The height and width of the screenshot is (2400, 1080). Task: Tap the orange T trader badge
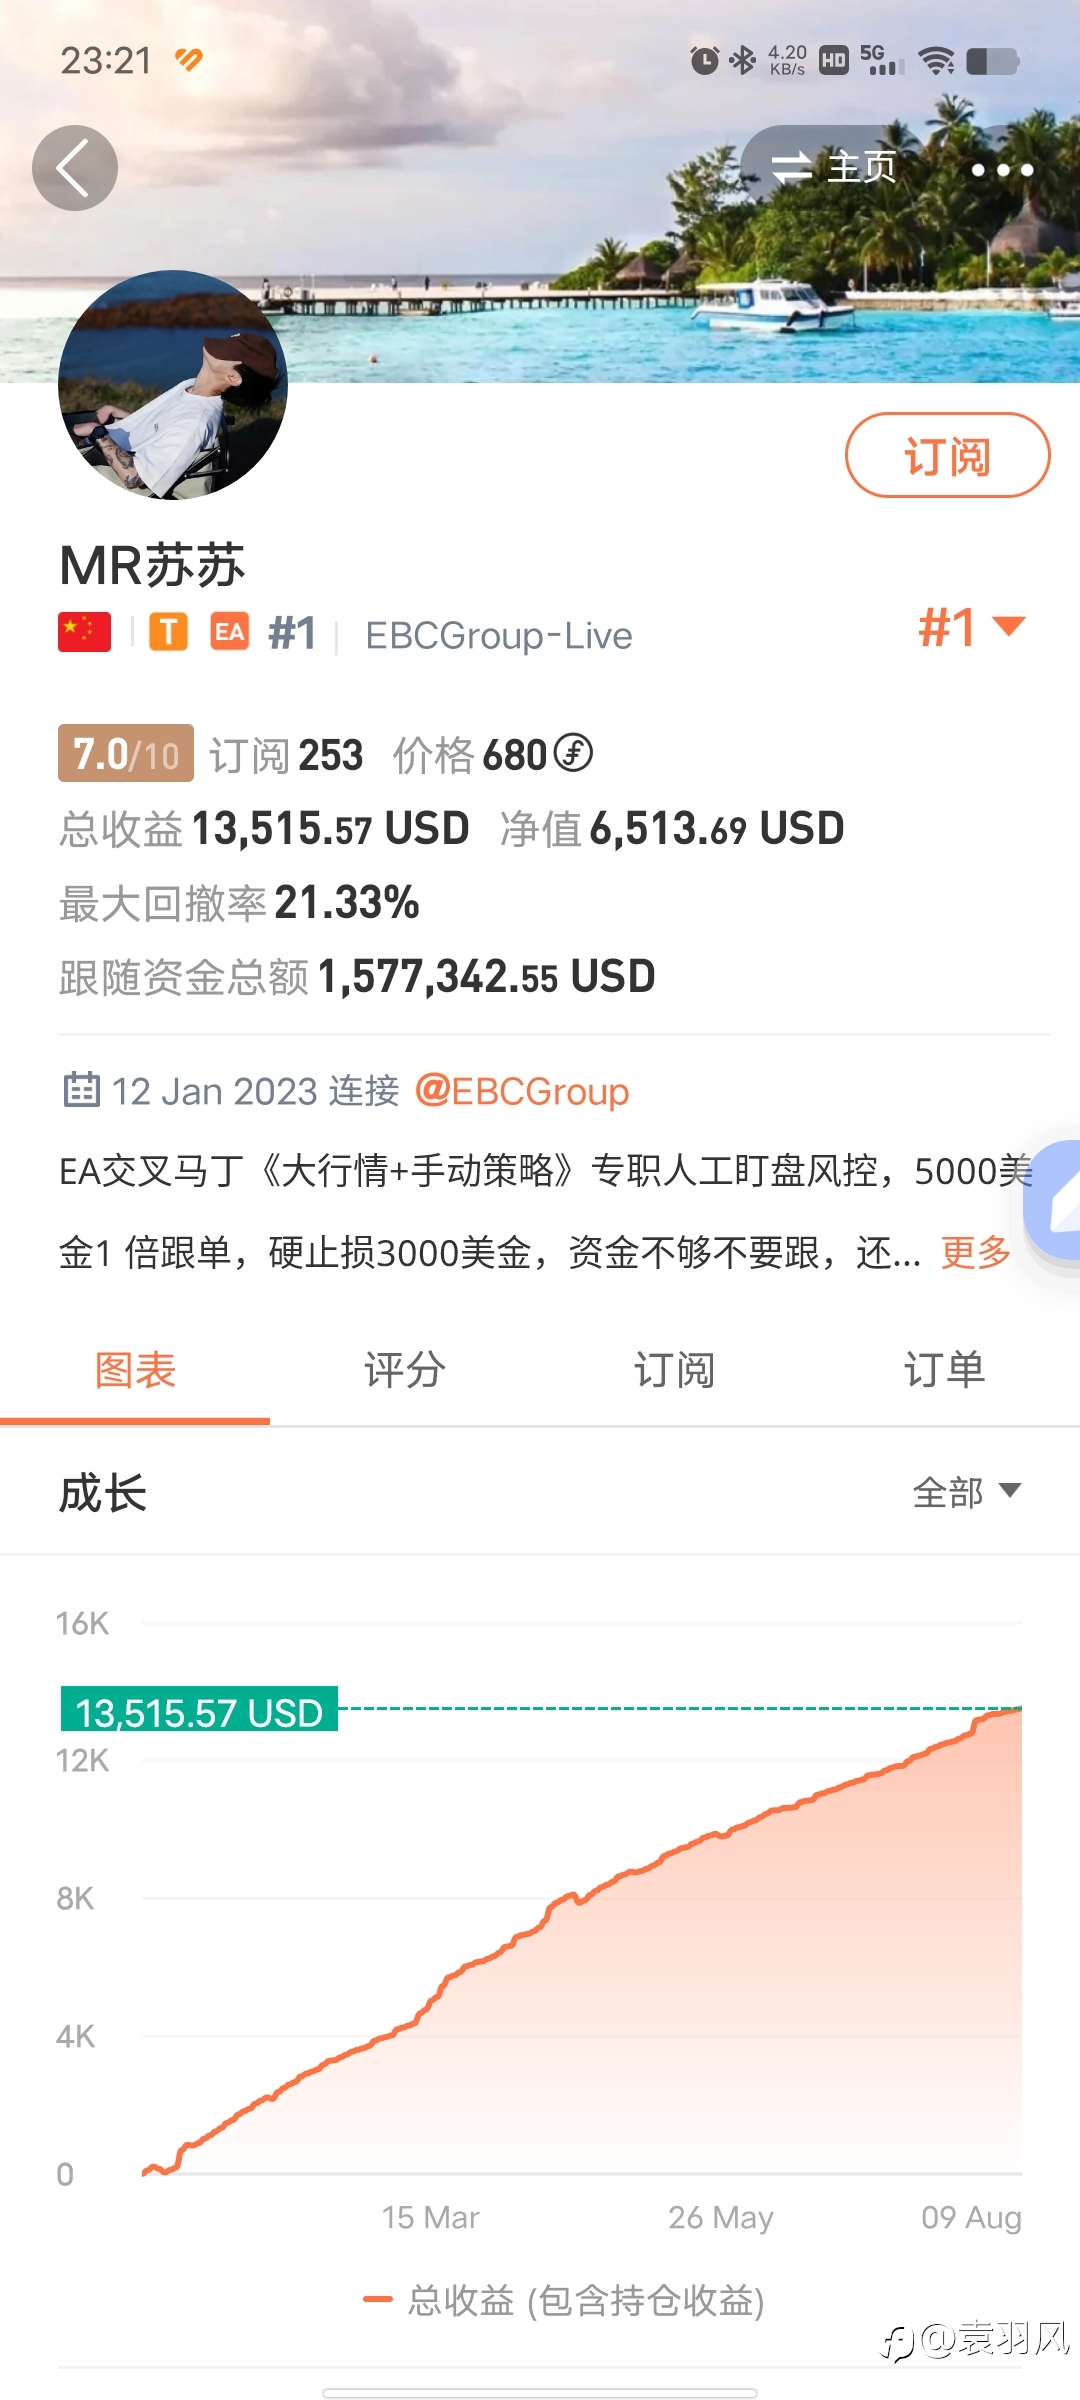tap(169, 632)
